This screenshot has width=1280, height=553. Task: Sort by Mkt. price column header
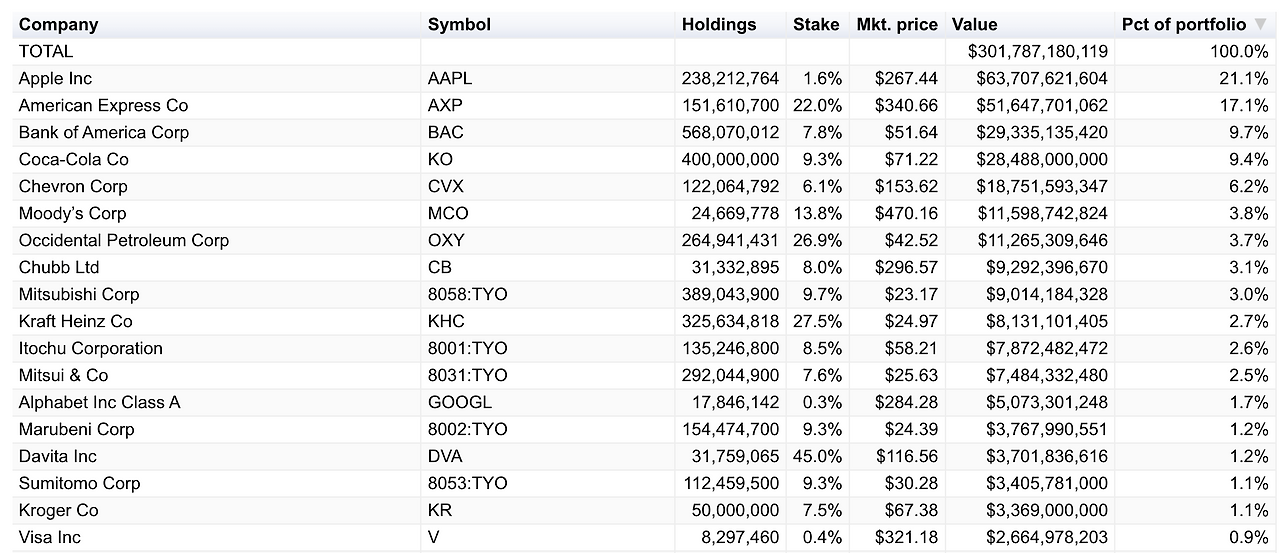coord(897,25)
